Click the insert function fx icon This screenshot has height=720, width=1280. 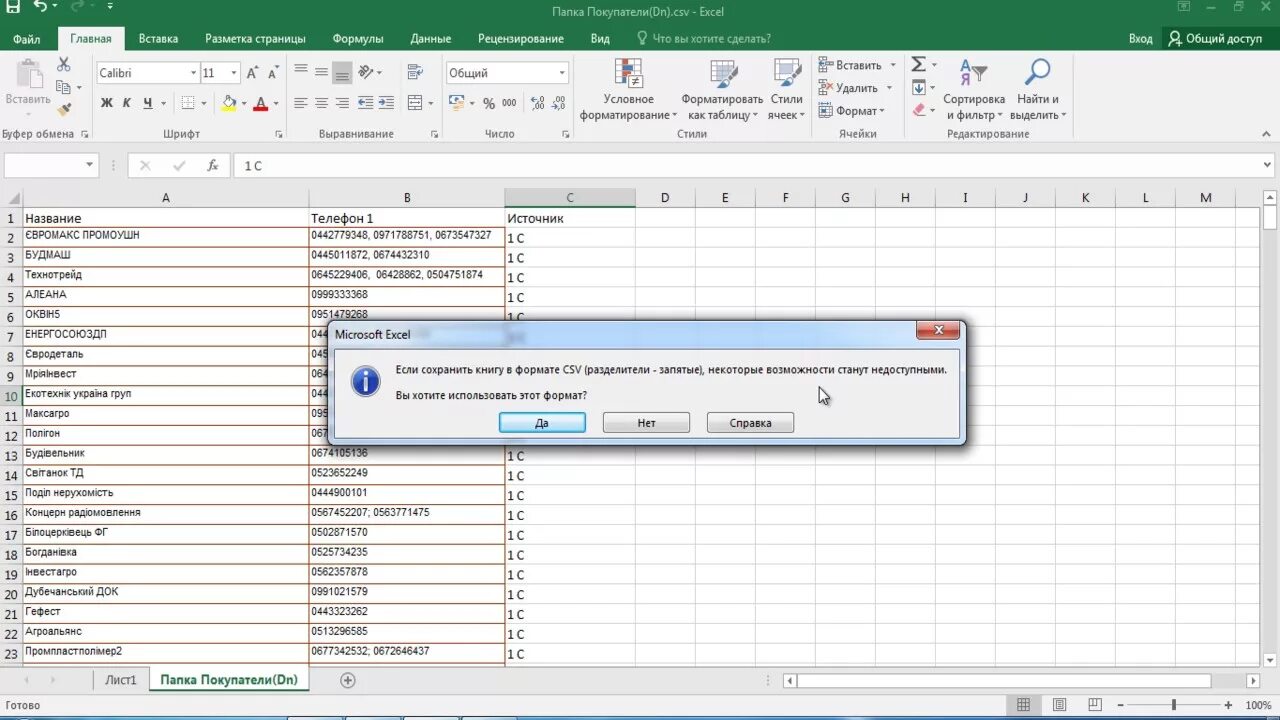(x=212, y=166)
